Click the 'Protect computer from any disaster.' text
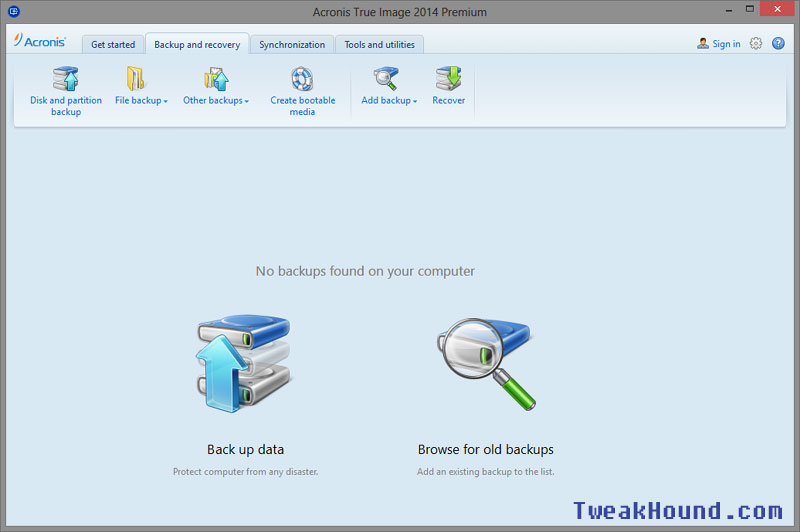The image size is (800, 532). (245, 472)
